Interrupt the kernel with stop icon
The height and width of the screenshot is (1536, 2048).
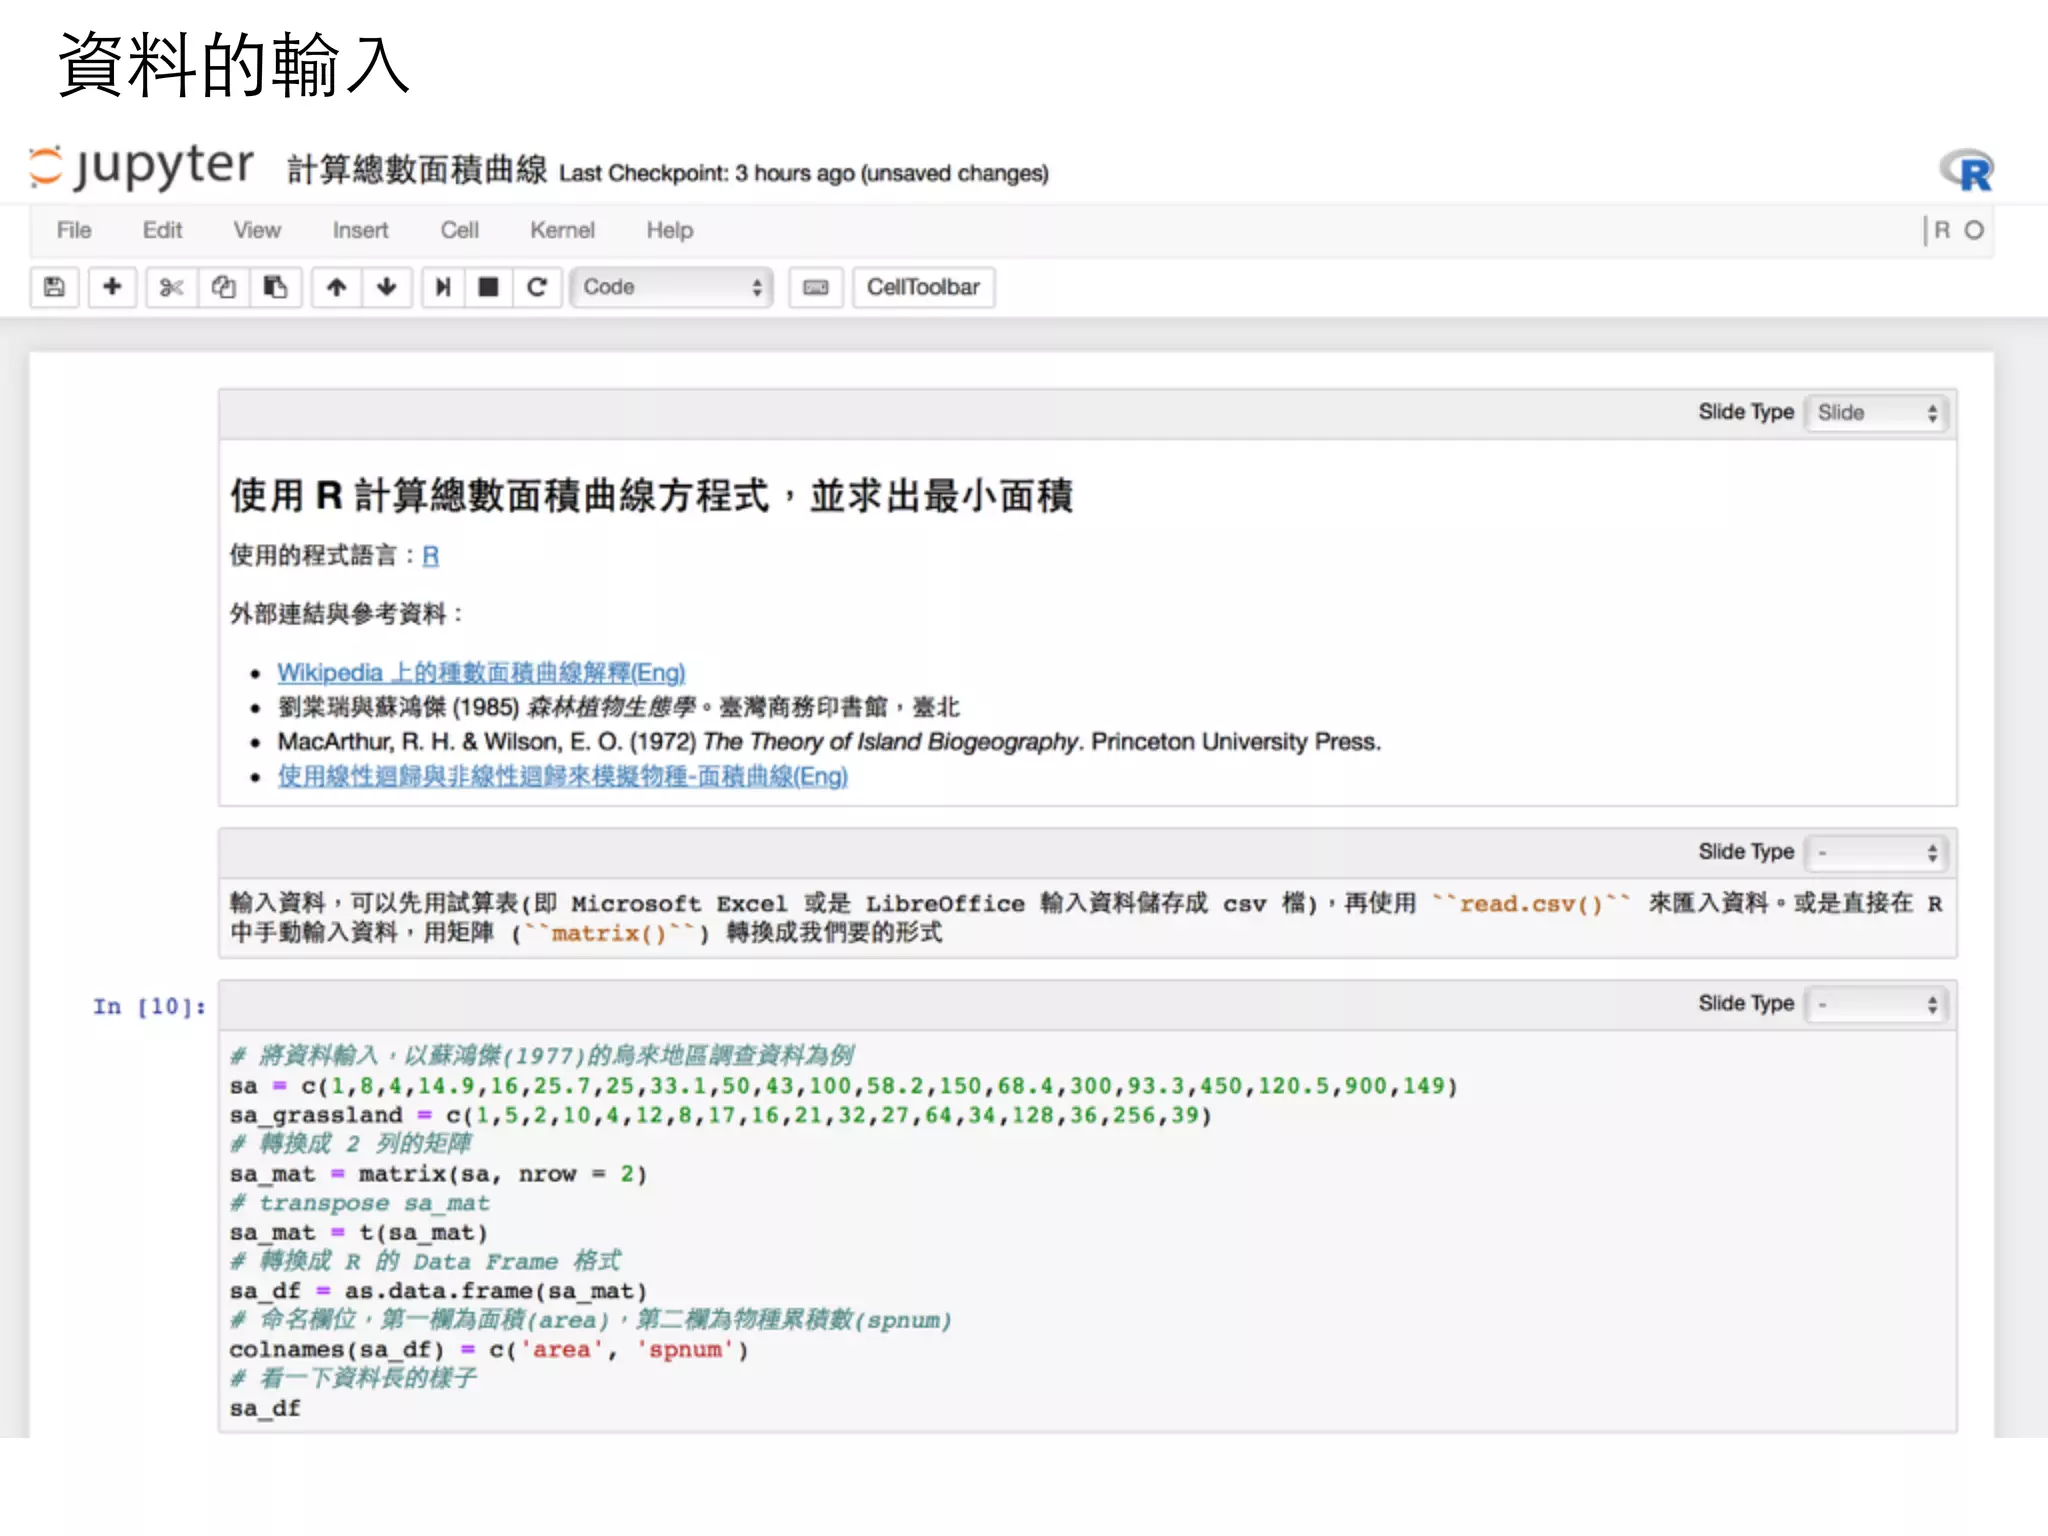[488, 288]
